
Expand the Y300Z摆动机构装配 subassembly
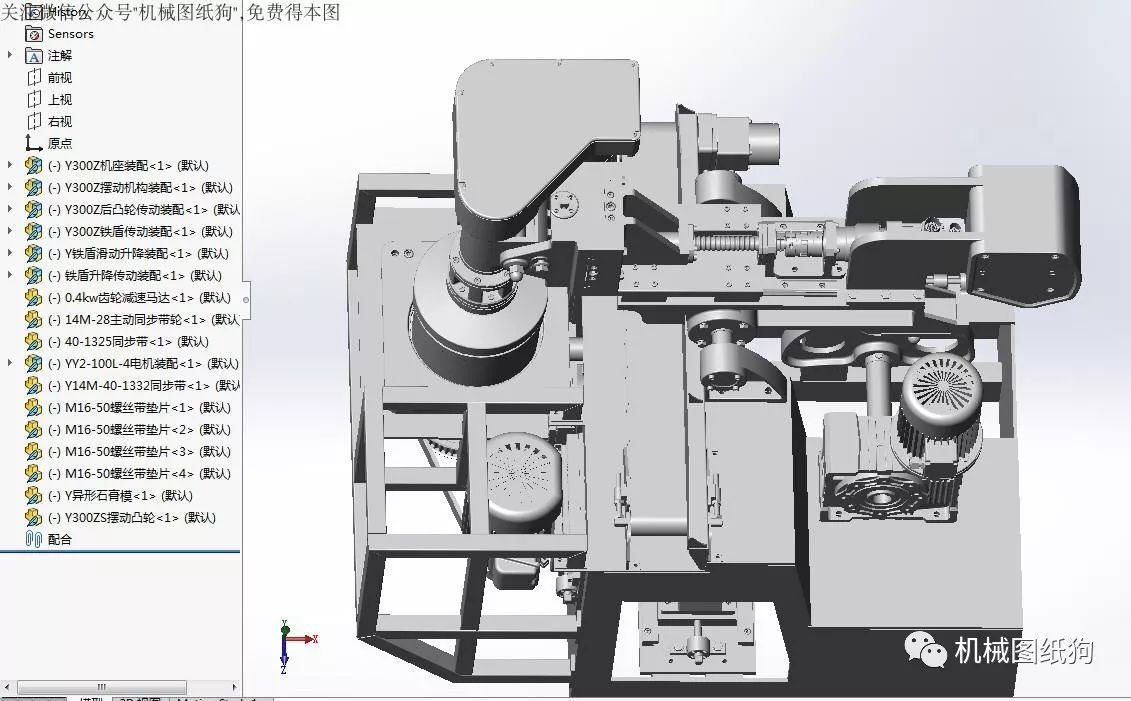tap(10, 187)
